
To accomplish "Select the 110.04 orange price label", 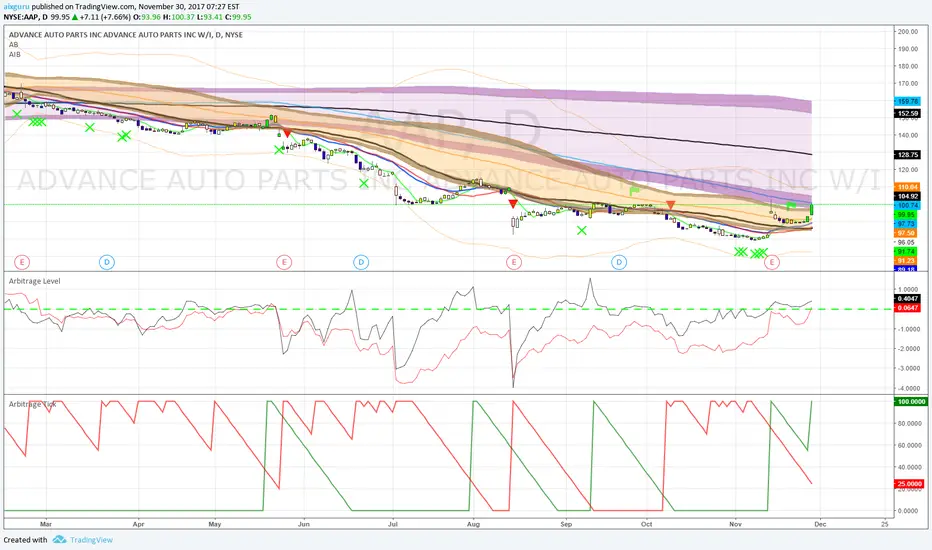I will click(x=907, y=187).
